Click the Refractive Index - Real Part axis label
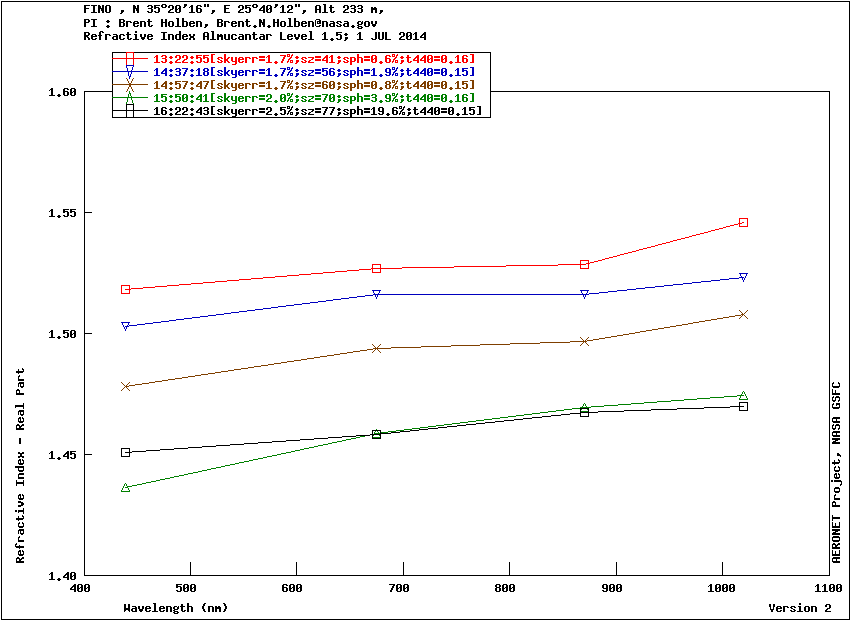The width and height of the screenshot is (850, 620). (x=21, y=466)
